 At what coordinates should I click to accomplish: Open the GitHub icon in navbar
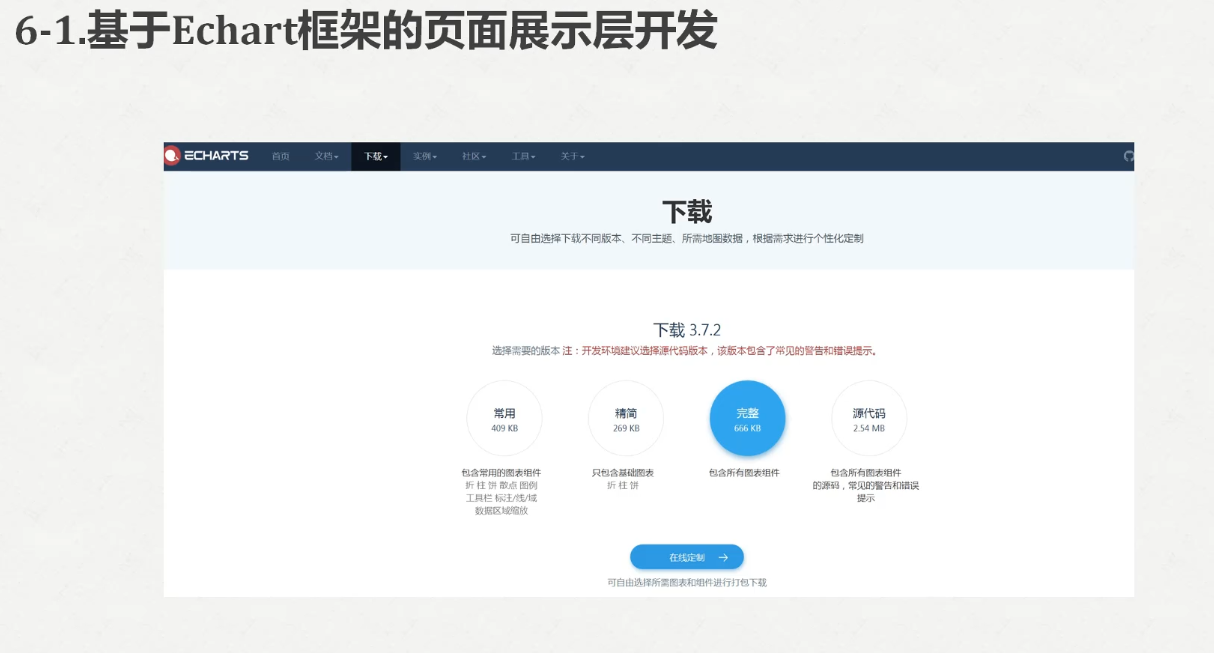pyautogui.click(x=1129, y=156)
